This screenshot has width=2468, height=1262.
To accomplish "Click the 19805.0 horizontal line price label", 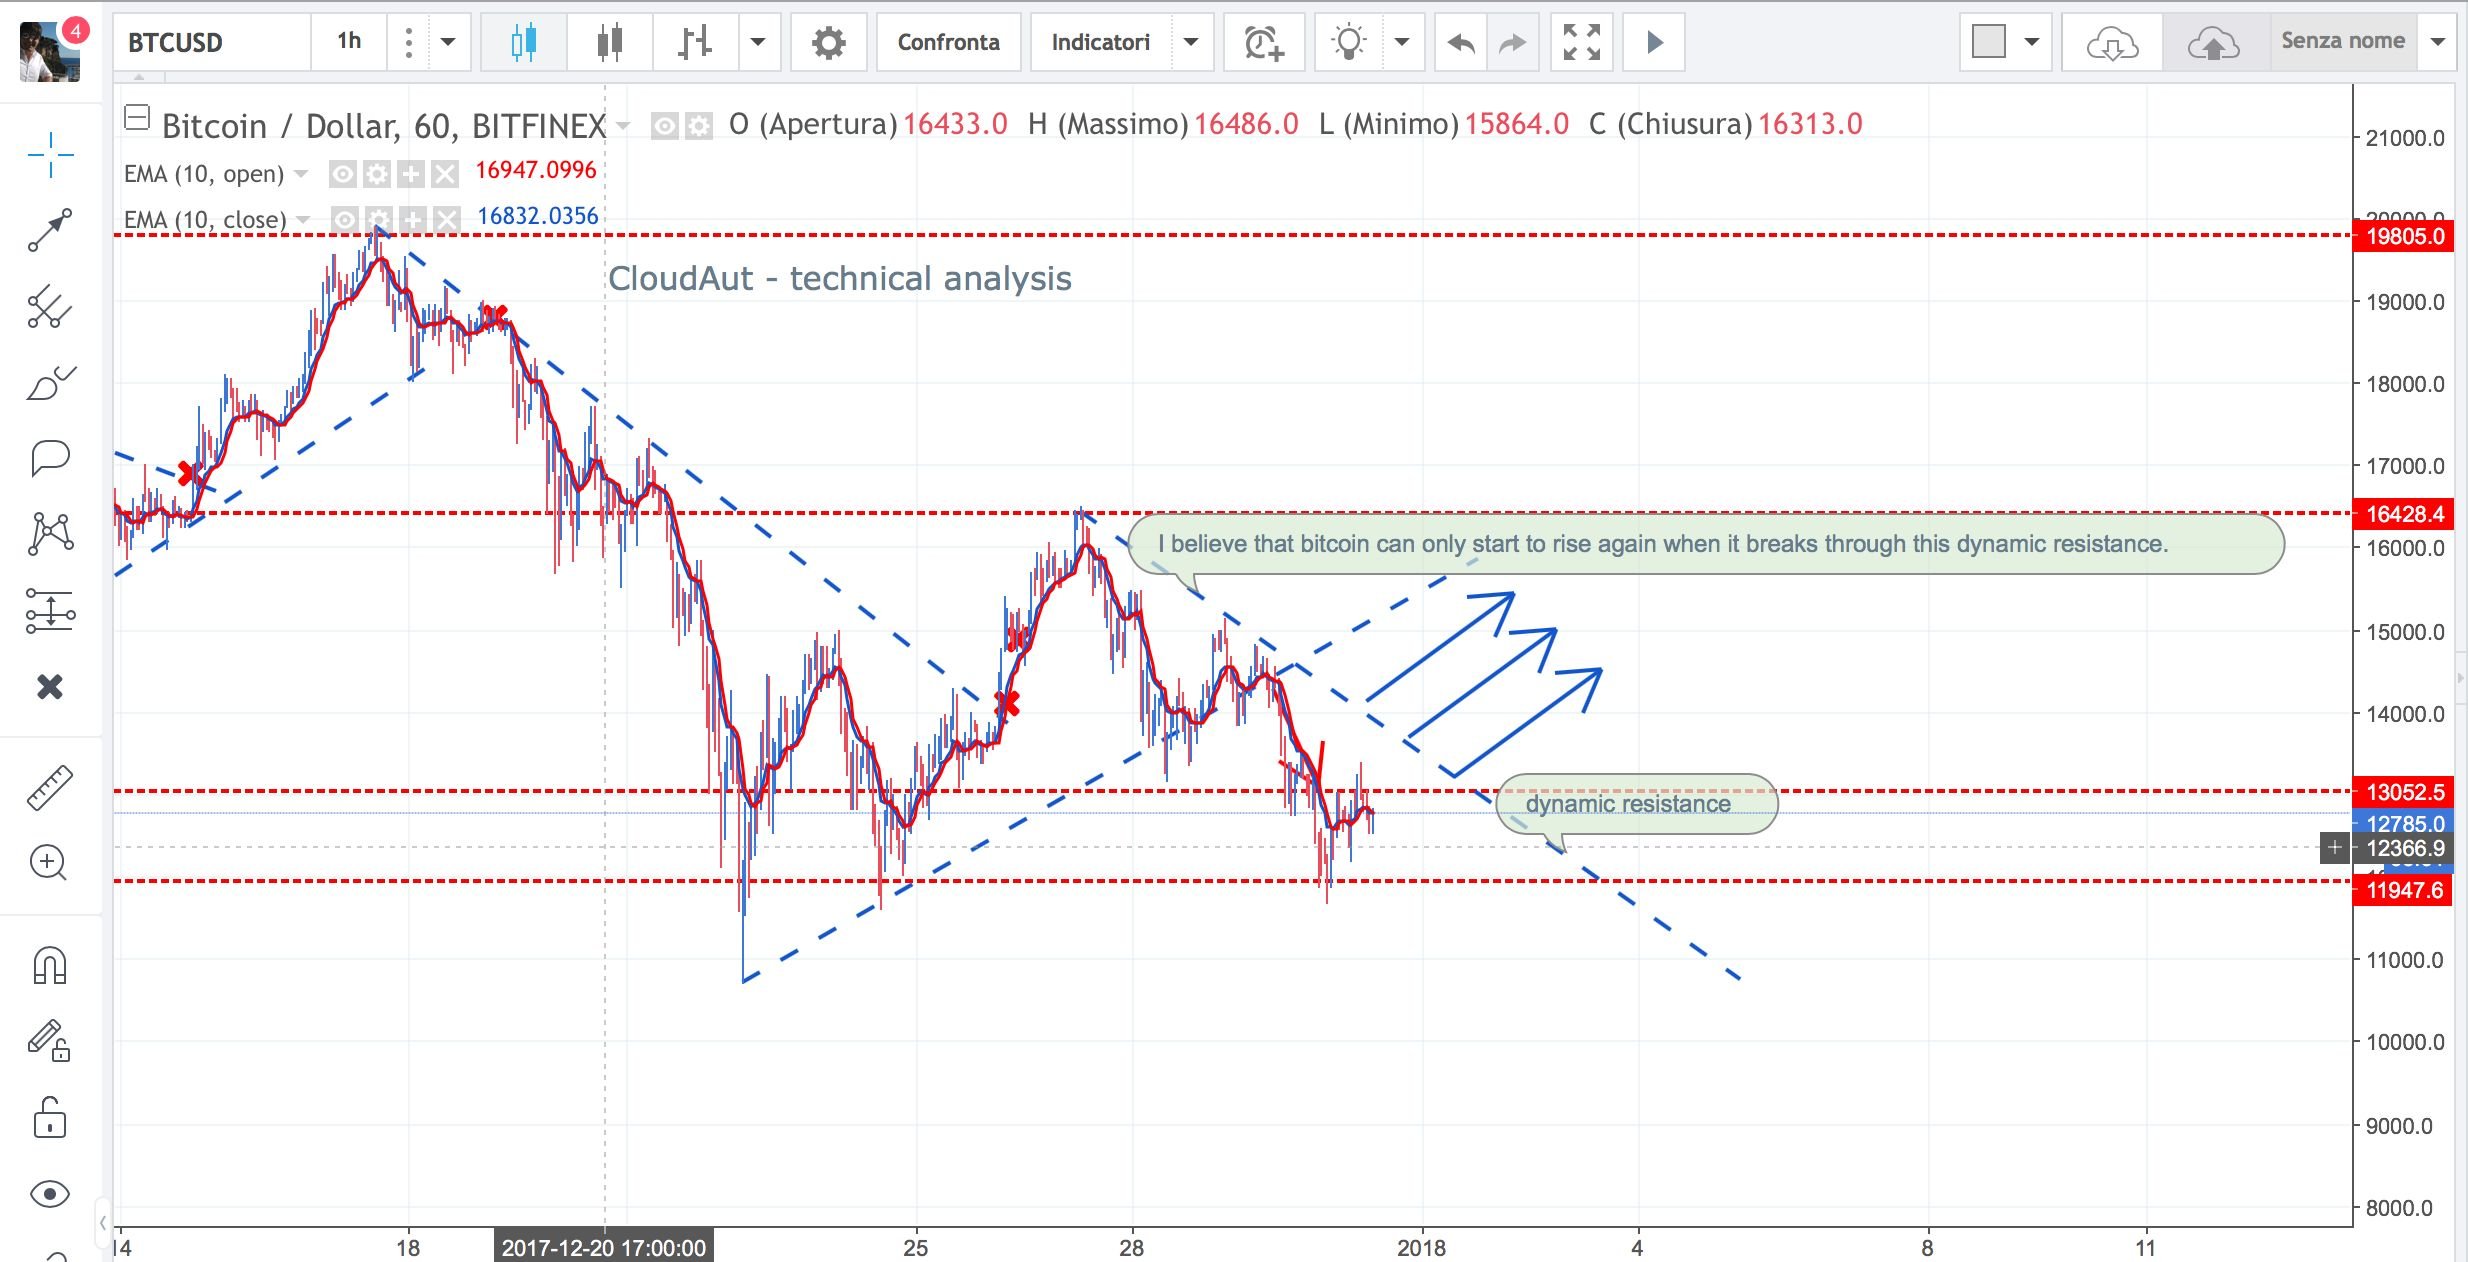I will coord(2404,236).
